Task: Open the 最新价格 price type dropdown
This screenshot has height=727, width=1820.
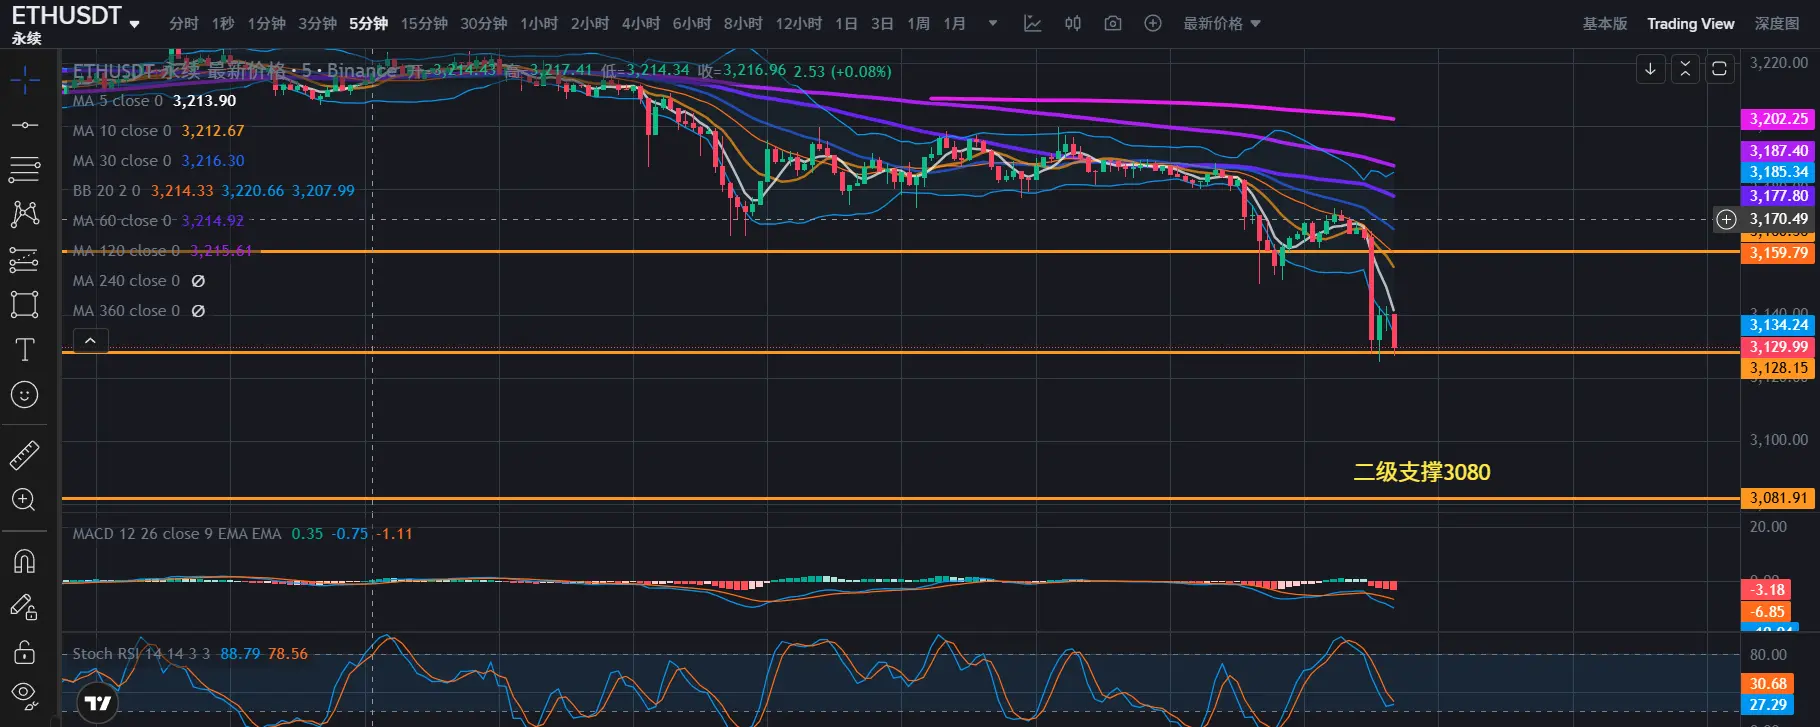Action: pyautogui.click(x=1221, y=23)
